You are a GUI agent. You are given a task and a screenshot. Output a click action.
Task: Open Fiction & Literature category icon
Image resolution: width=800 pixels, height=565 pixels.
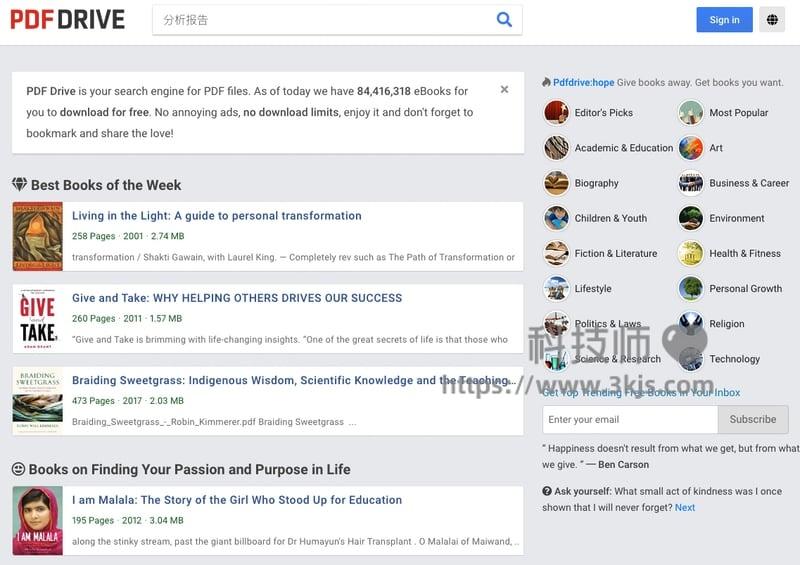click(x=556, y=254)
